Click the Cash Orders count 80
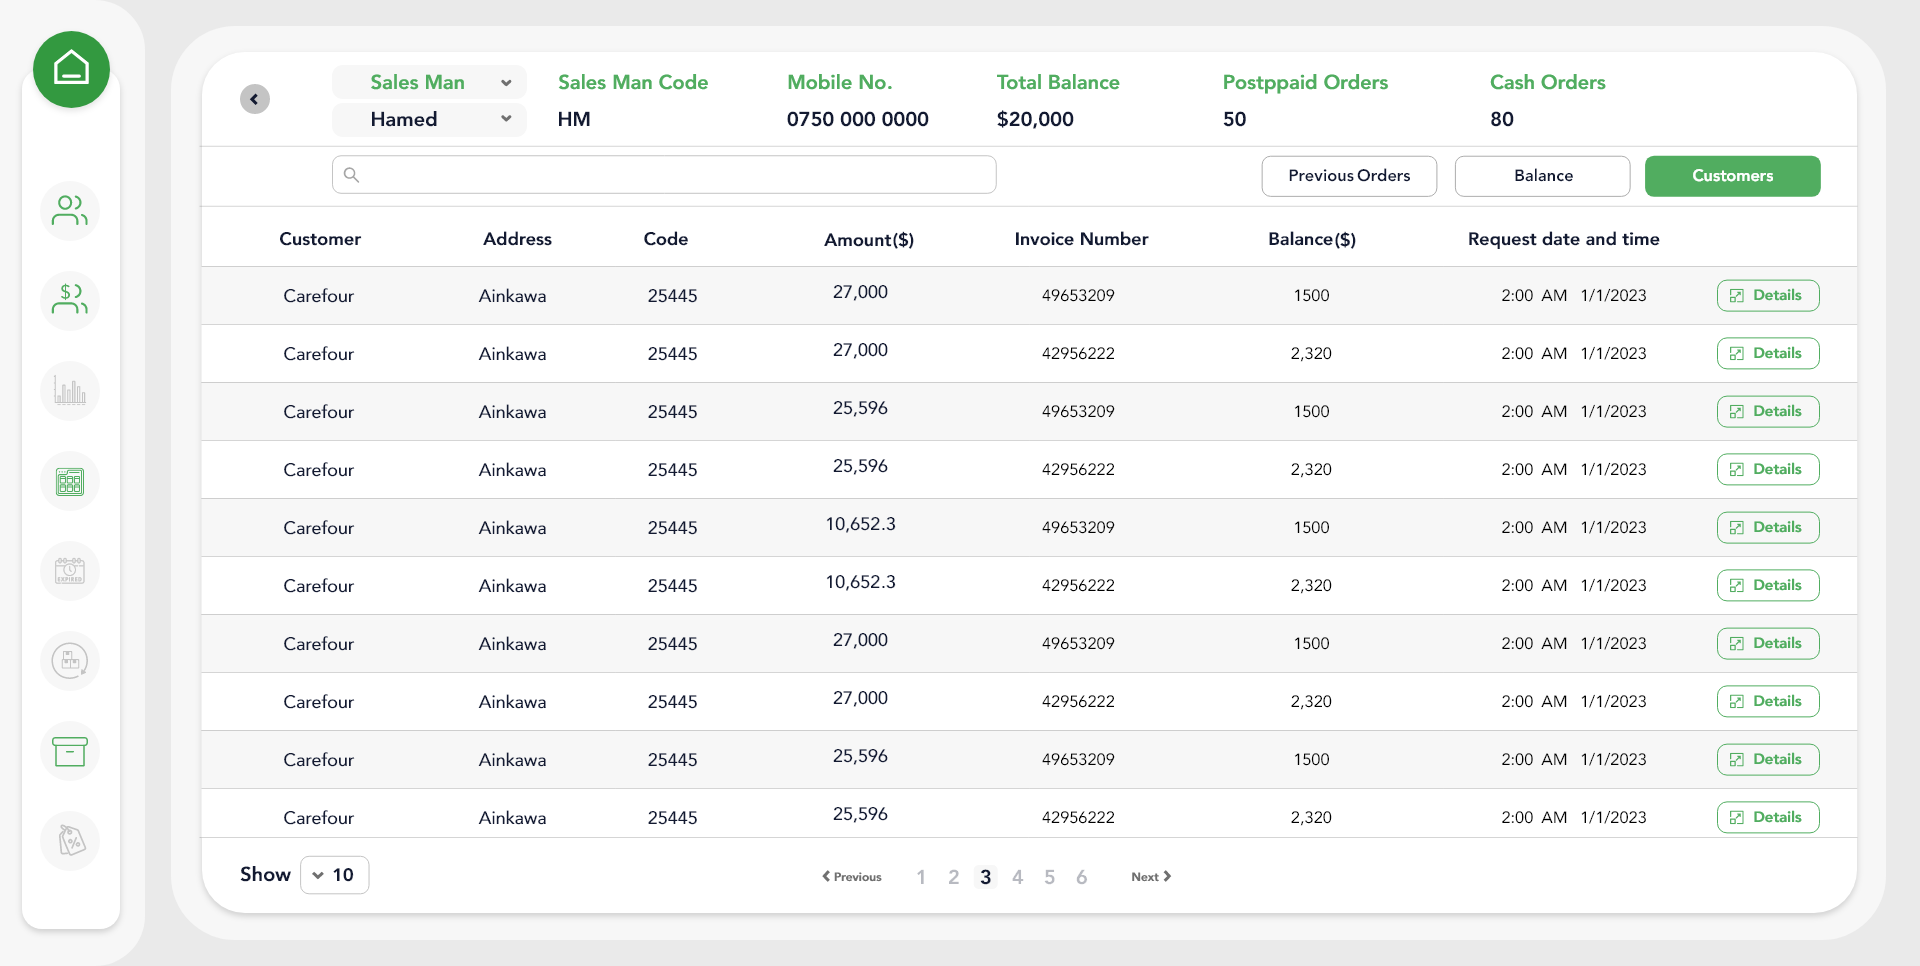Screen dimensions: 1920x966 [x=1502, y=119]
